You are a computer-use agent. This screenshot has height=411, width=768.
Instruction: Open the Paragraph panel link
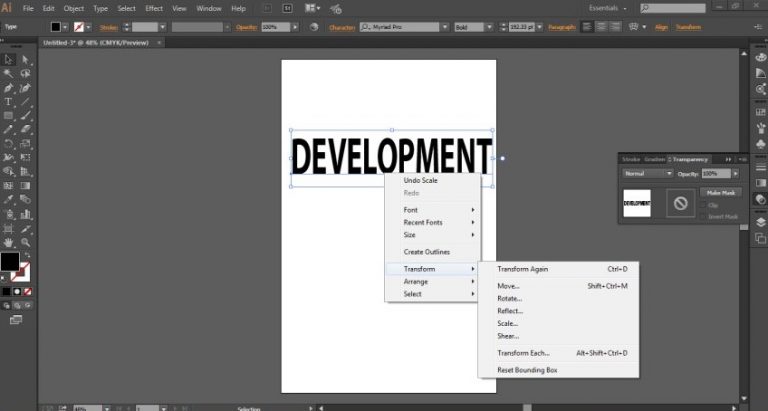[562, 27]
